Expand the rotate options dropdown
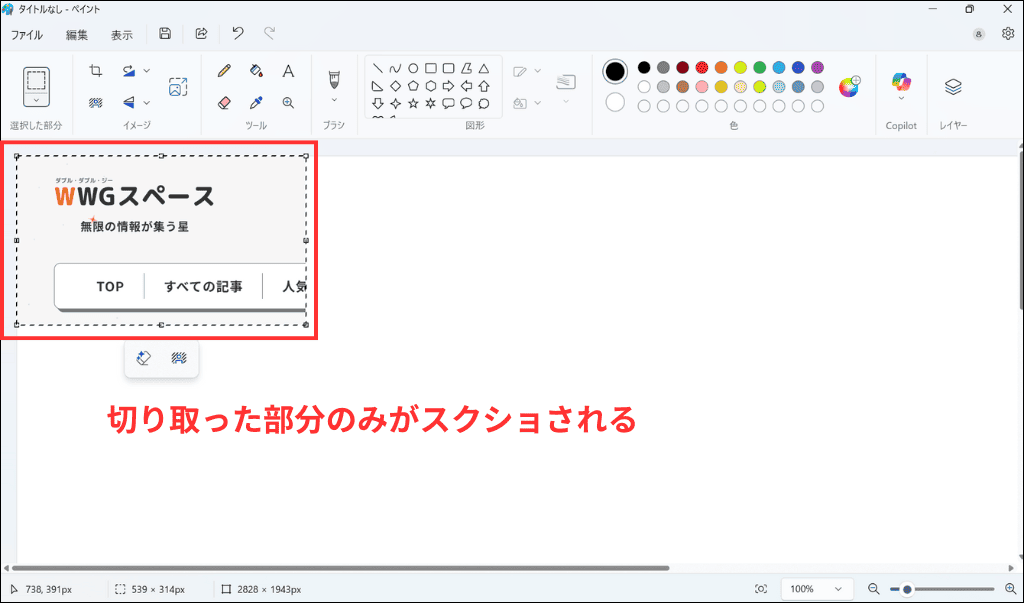The image size is (1024, 616). pyautogui.click(x=146, y=70)
